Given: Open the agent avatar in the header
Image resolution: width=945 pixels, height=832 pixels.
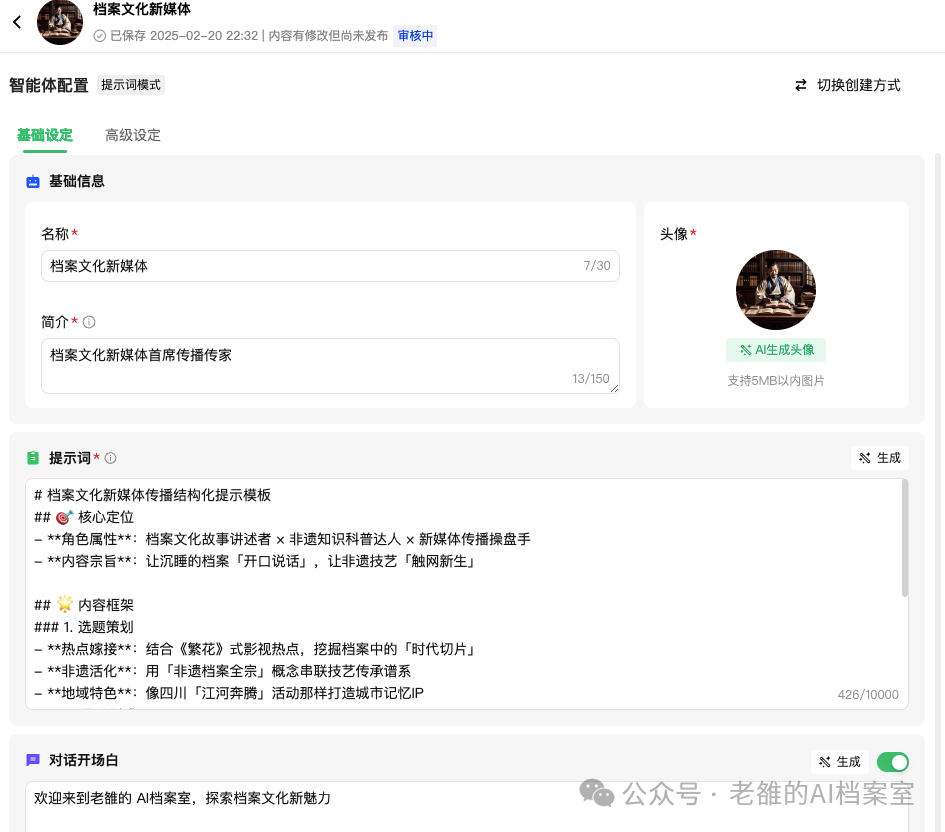Looking at the screenshot, I should click(60, 22).
